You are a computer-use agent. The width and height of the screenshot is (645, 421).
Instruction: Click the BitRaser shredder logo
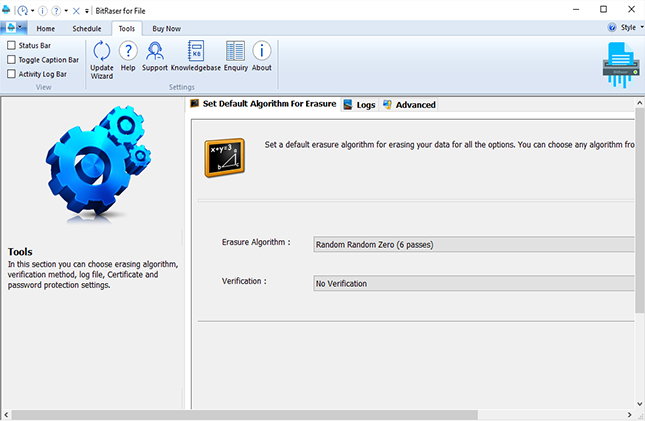621,65
